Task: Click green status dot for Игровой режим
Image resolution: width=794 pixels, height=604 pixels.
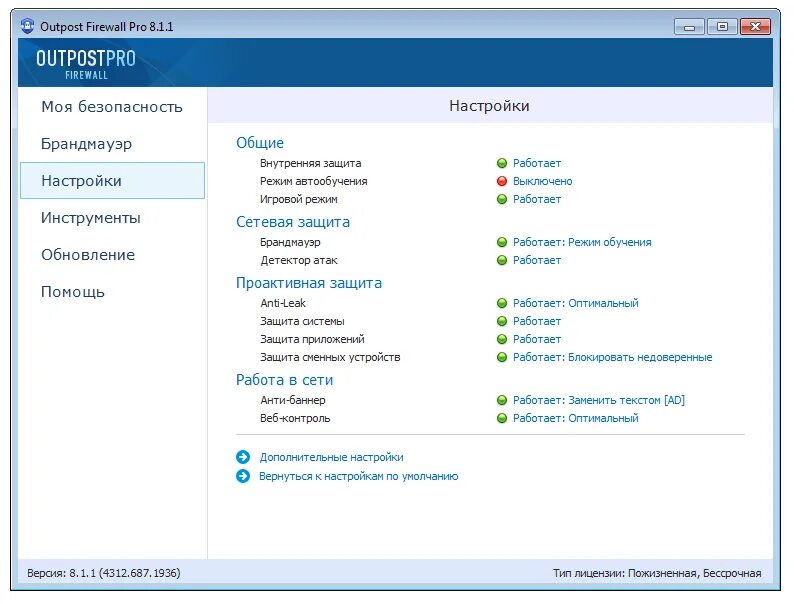Action: 502,199
